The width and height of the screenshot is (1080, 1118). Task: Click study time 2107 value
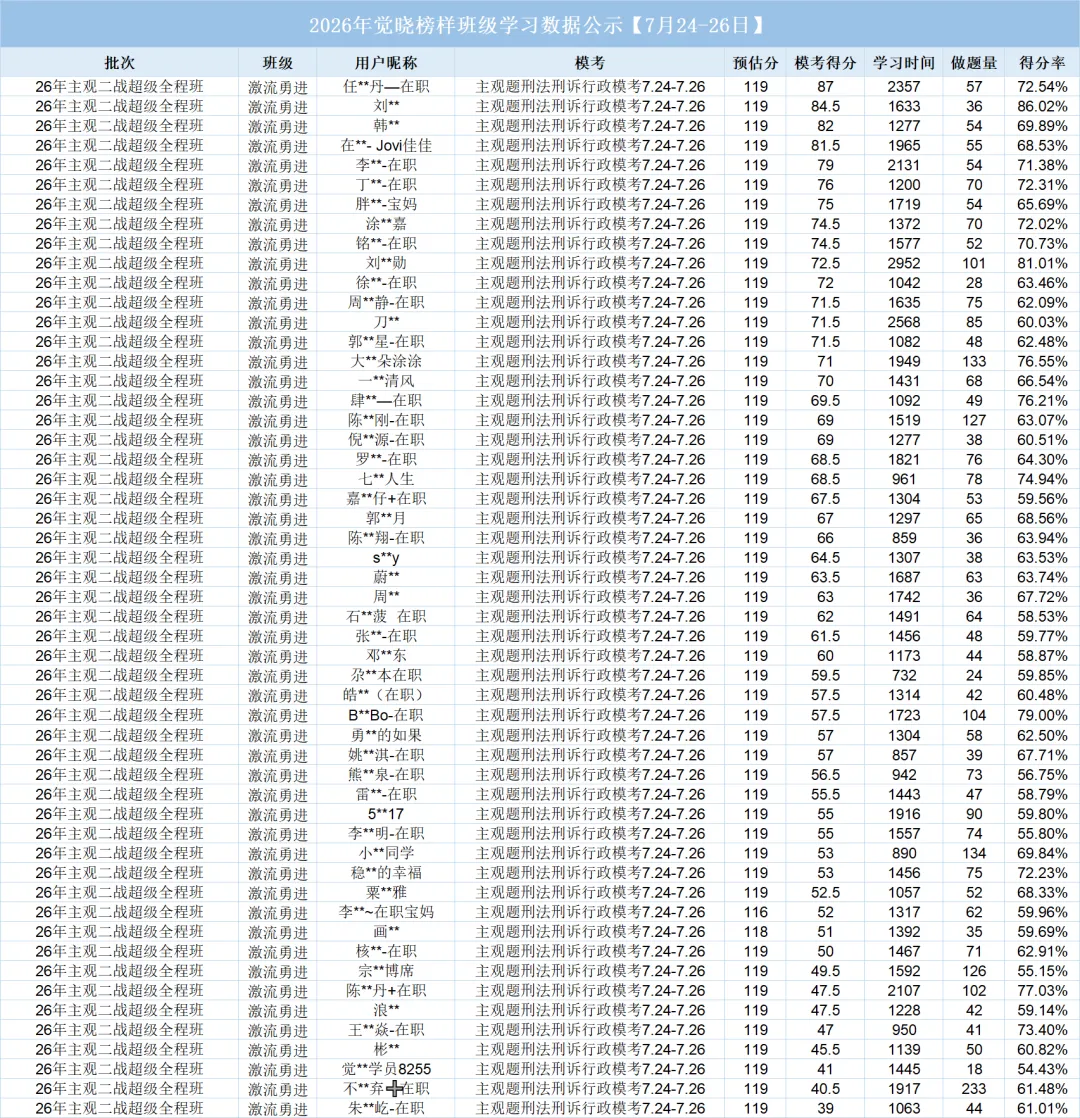pos(904,990)
